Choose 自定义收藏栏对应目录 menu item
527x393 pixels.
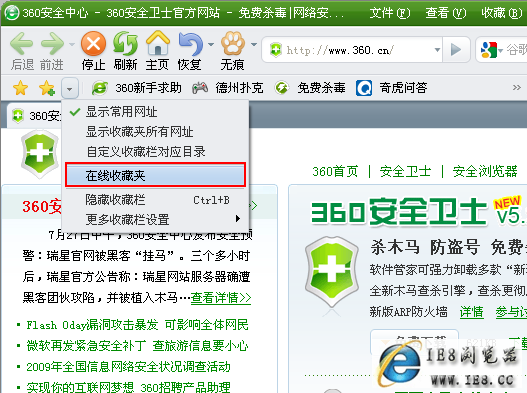pyautogui.click(x=156, y=152)
